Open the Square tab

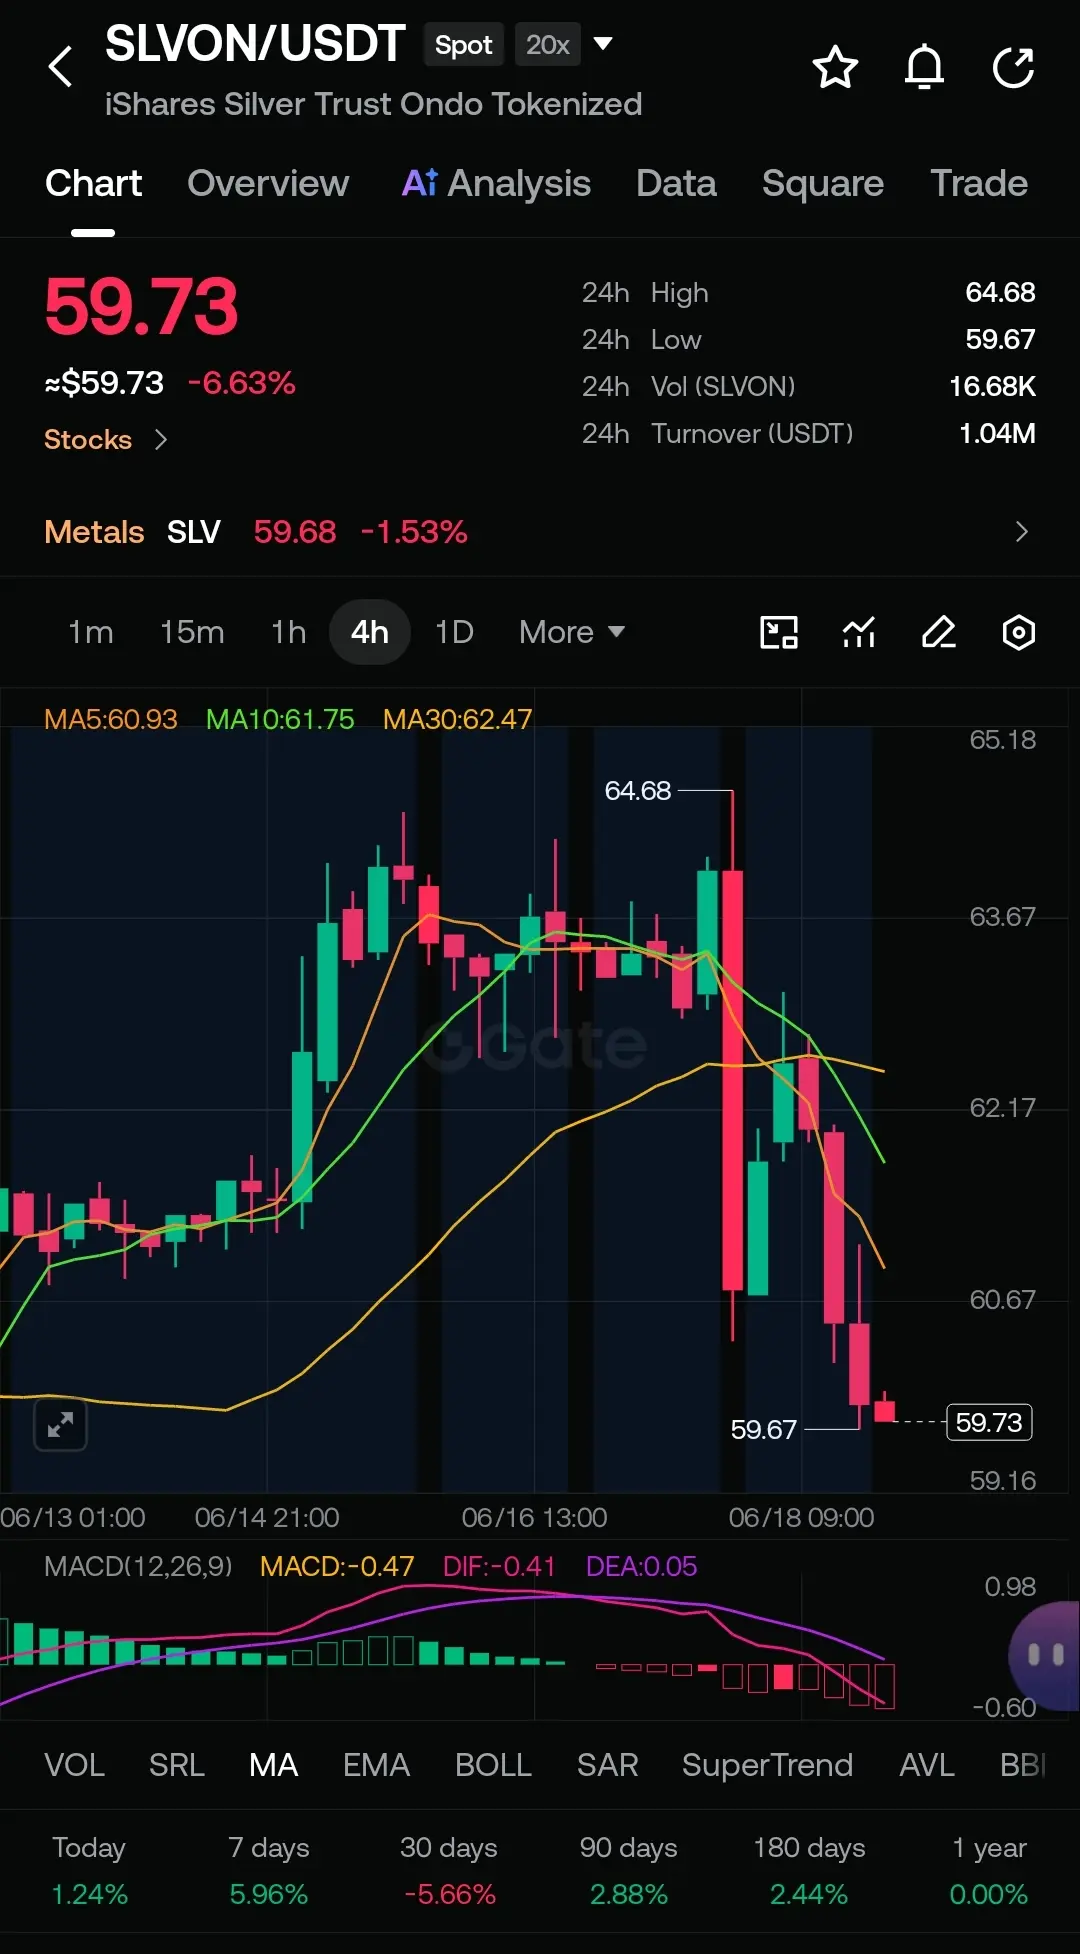pos(823,183)
